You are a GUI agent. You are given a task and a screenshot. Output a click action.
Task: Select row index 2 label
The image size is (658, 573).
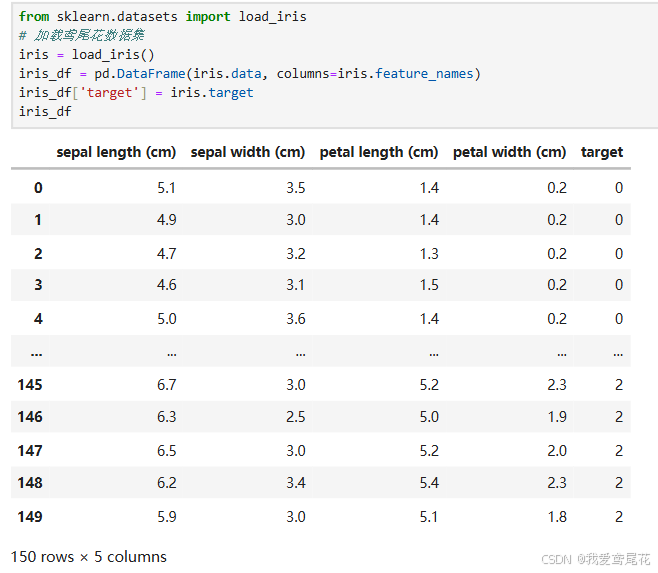click(x=38, y=254)
